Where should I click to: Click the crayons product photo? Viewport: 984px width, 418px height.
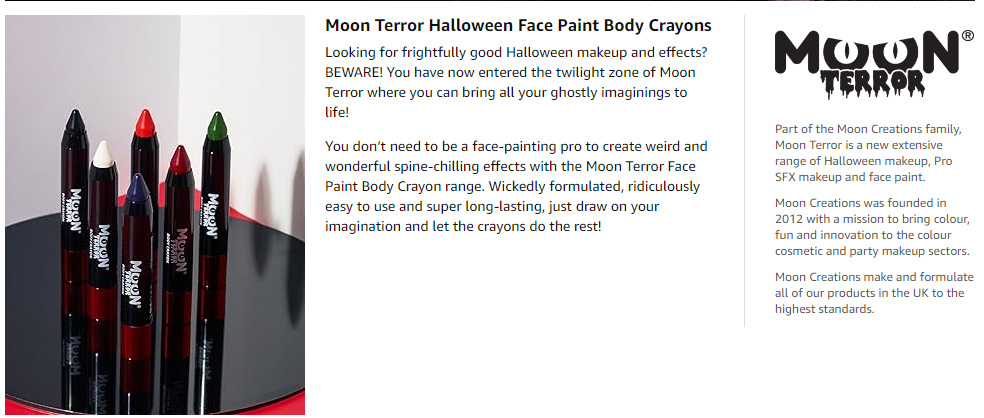(x=155, y=215)
